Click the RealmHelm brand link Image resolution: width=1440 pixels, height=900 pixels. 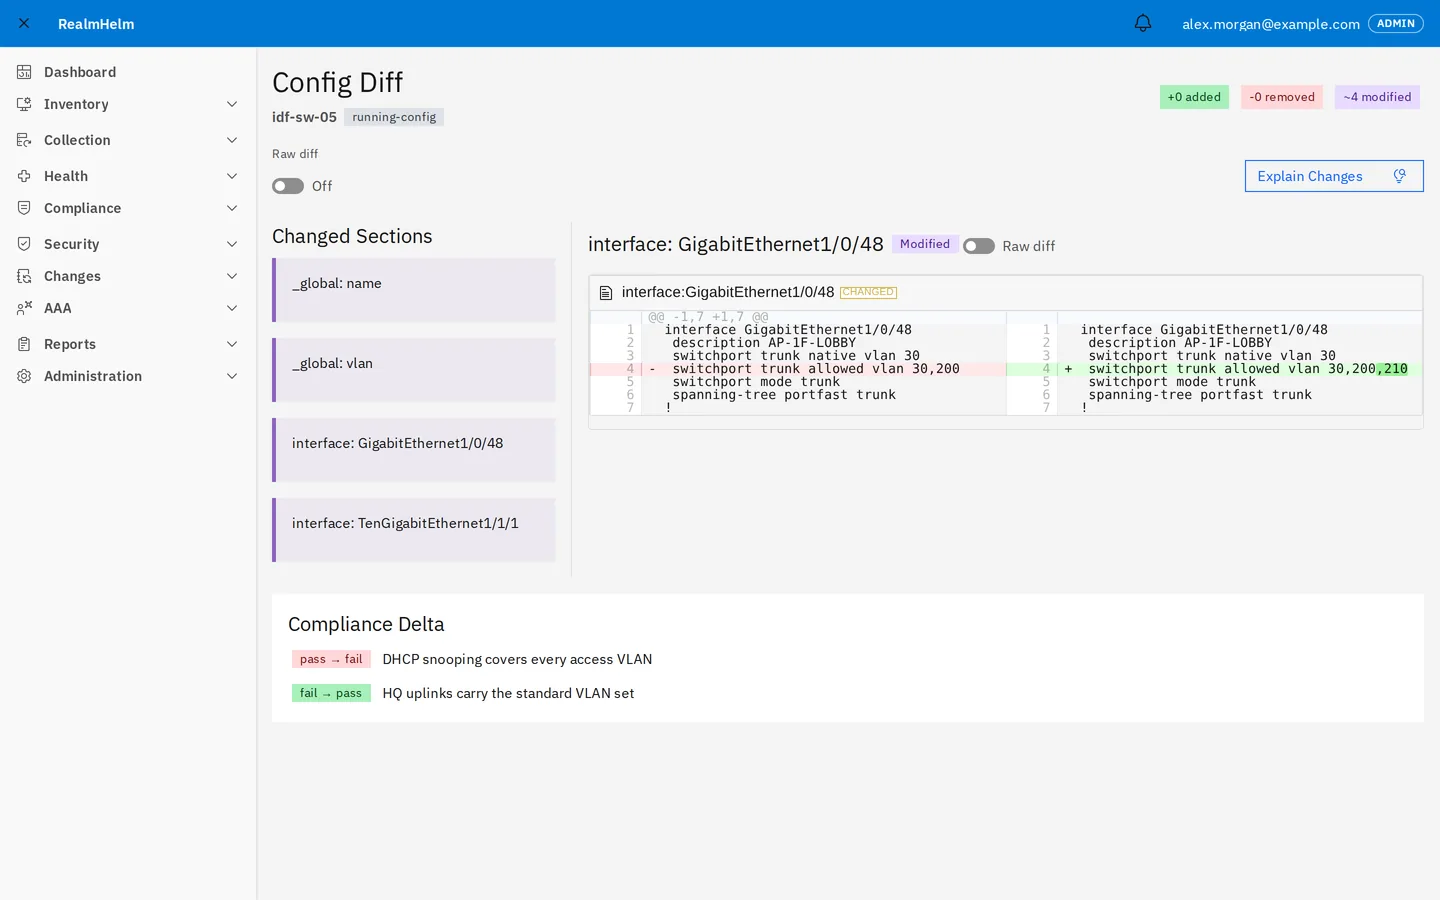(96, 24)
